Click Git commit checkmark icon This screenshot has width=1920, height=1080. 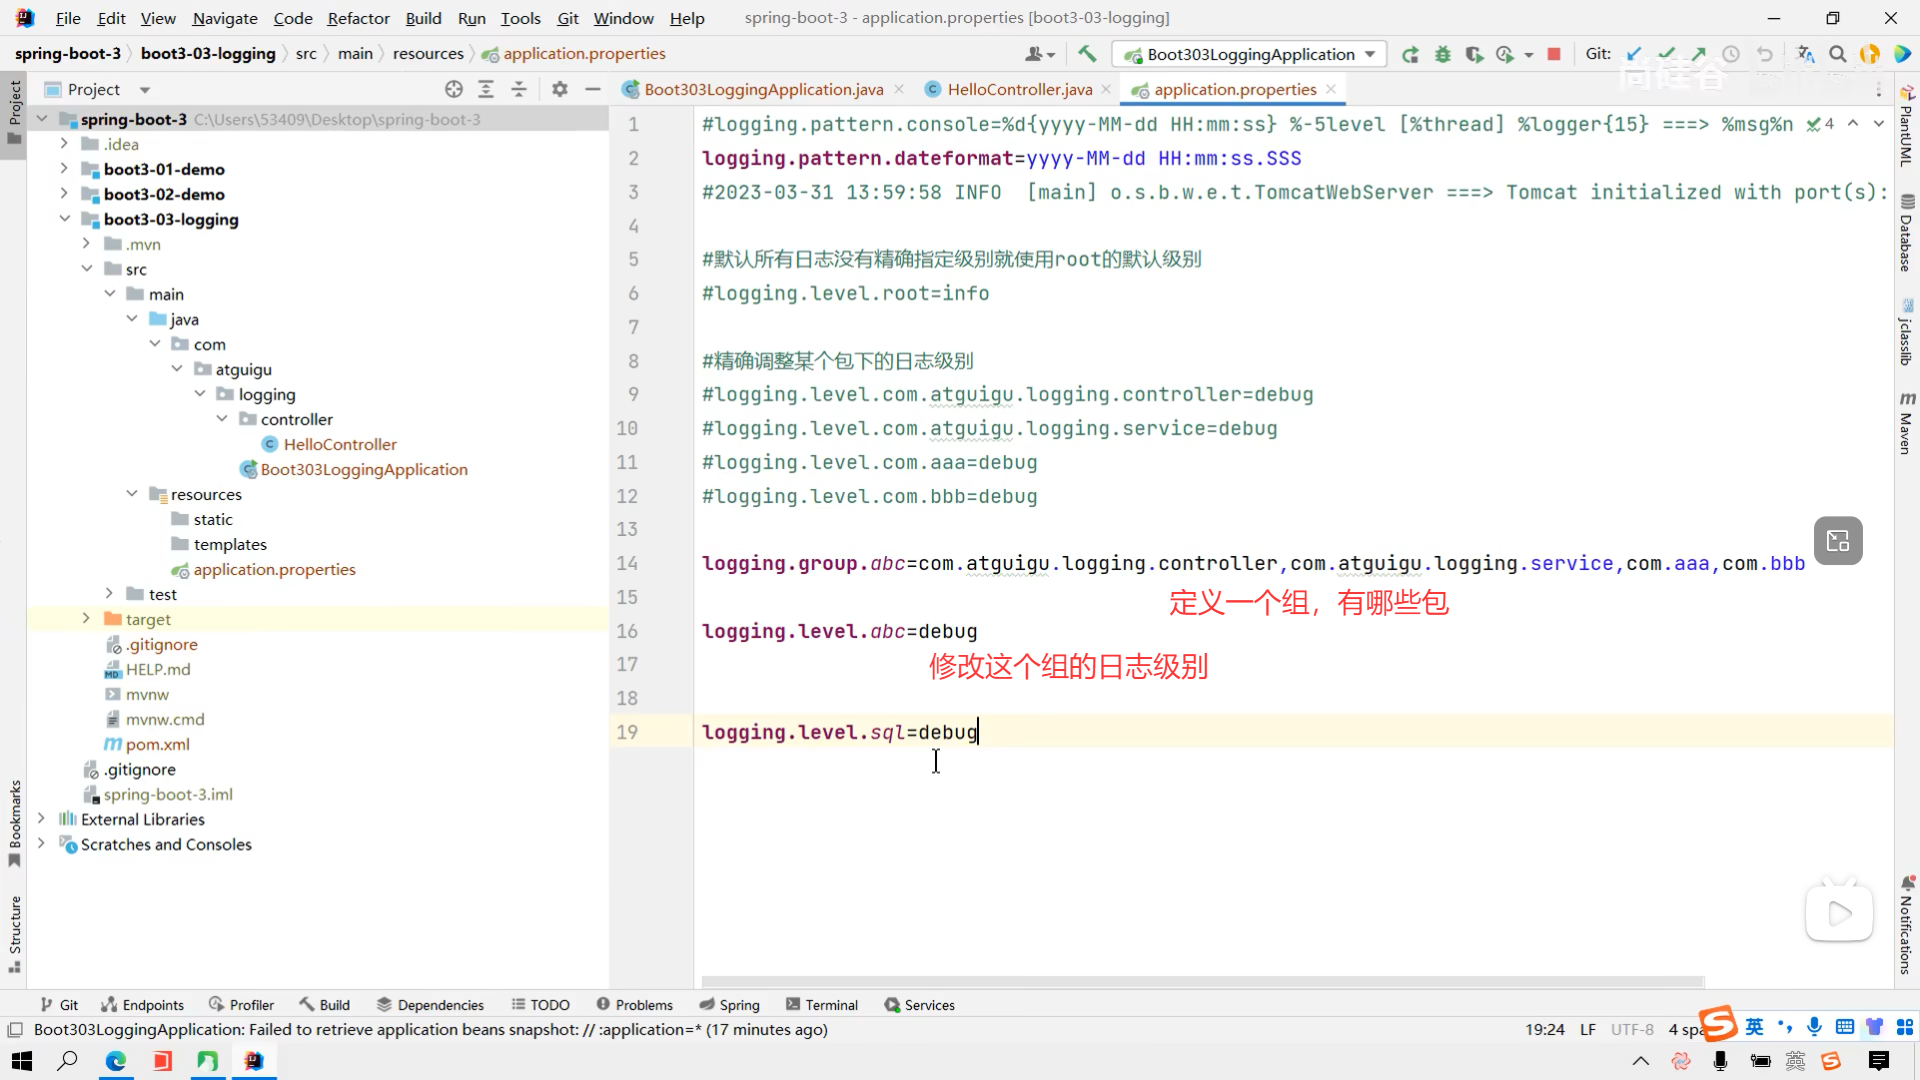tap(1666, 54)
